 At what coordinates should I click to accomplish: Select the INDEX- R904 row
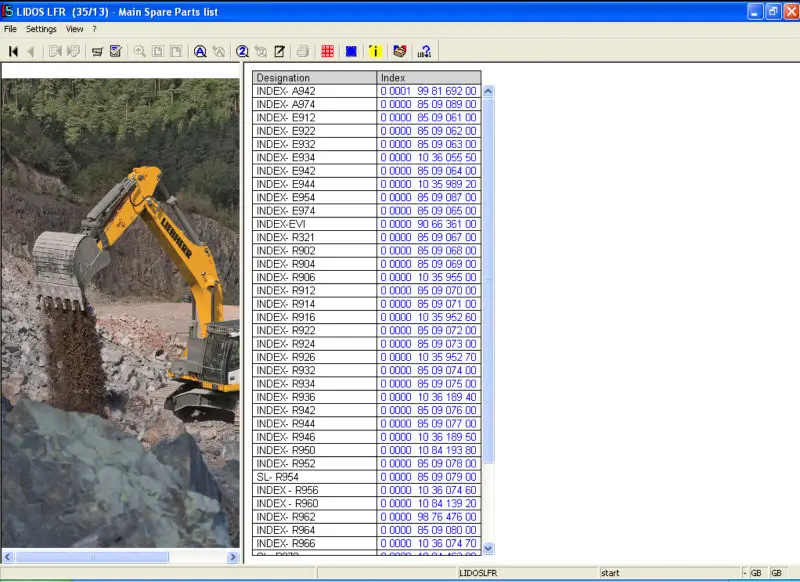click(x=366, y=264)
